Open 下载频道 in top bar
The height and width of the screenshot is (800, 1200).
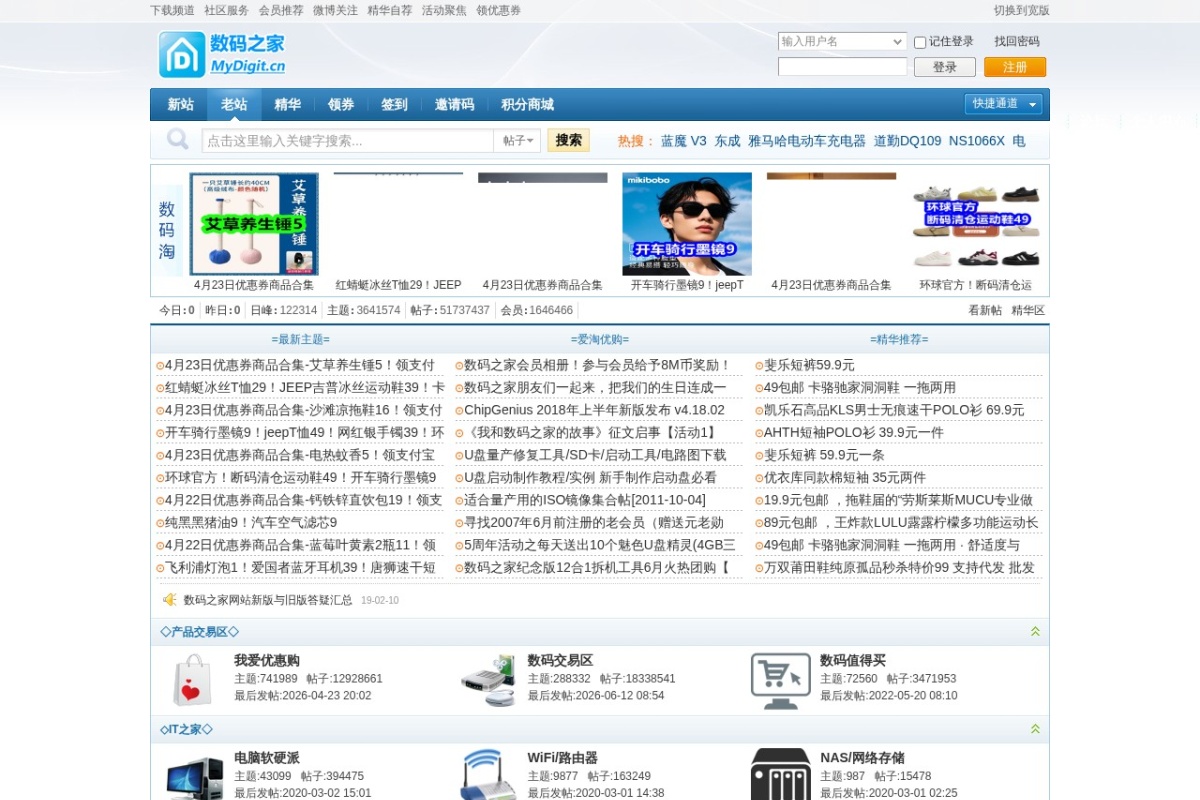(x=172, y=11)
